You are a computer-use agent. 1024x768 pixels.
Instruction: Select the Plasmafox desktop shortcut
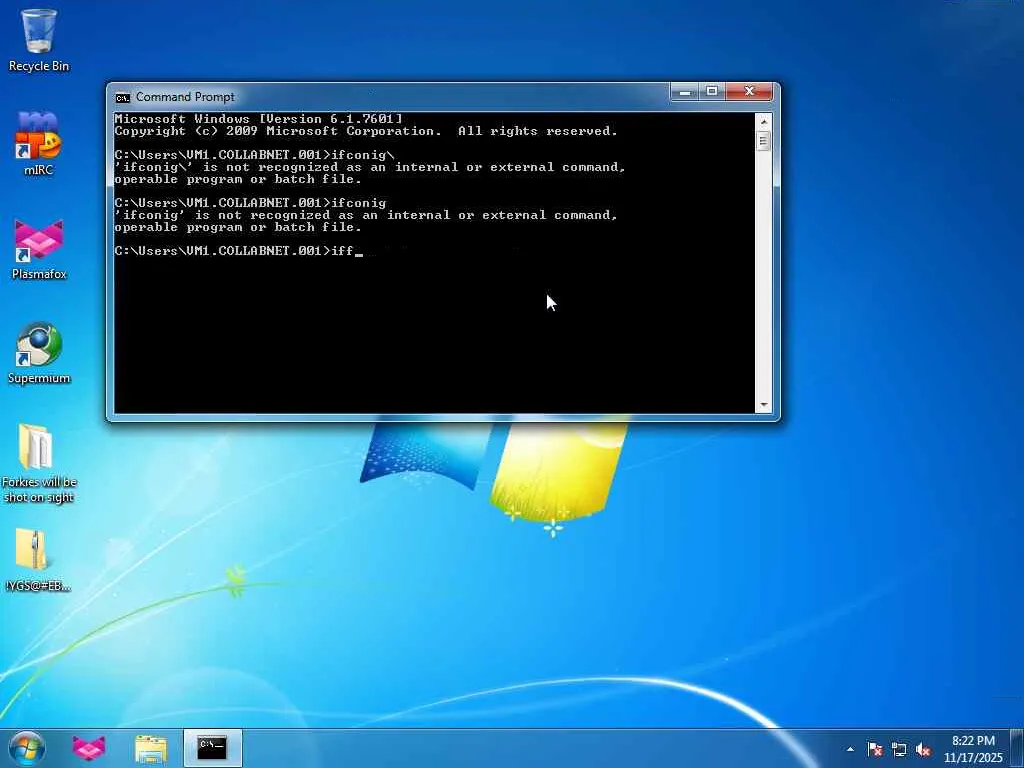pyautogui.click(x=39, y=249)
